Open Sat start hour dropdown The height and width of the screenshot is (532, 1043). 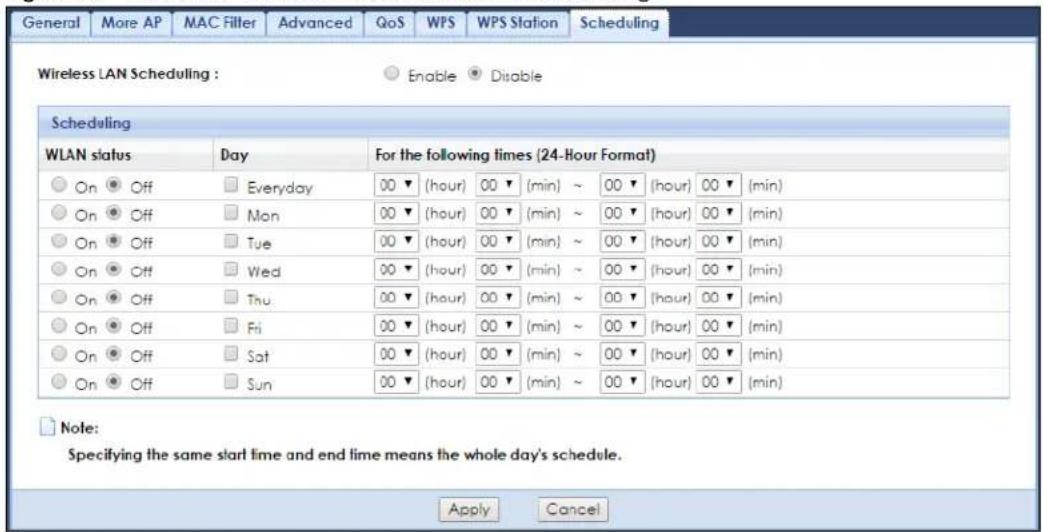coord(396,354)
